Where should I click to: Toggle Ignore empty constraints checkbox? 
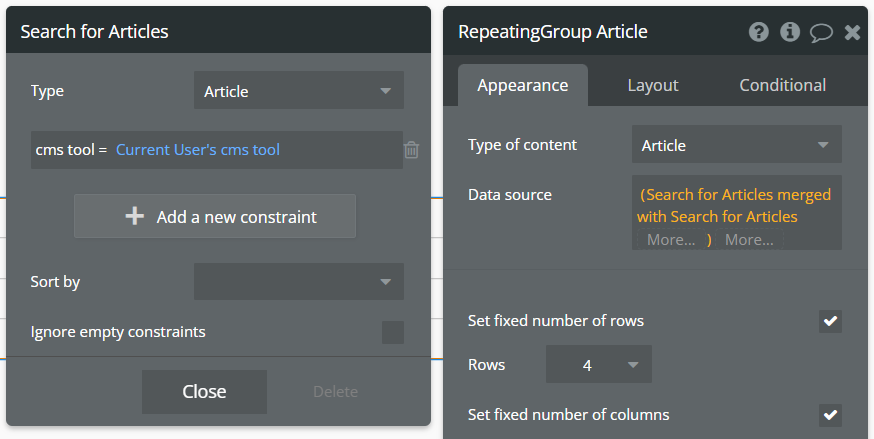(x=393, y=332)
